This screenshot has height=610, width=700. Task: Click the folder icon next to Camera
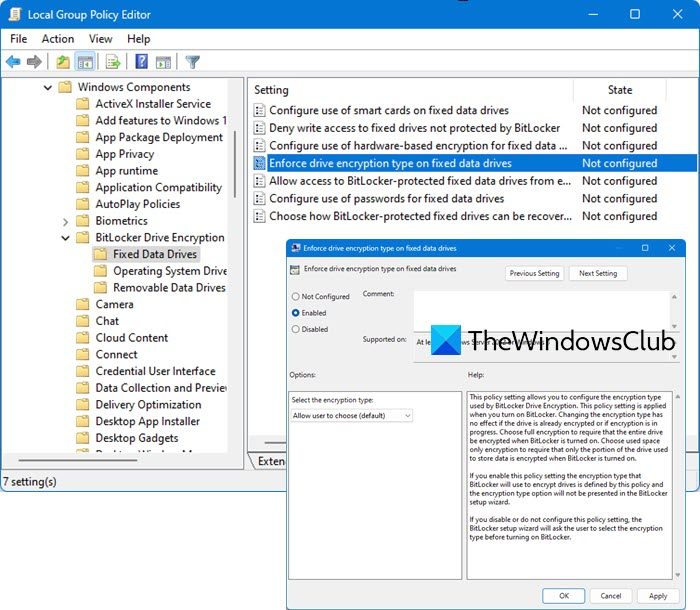83,305
